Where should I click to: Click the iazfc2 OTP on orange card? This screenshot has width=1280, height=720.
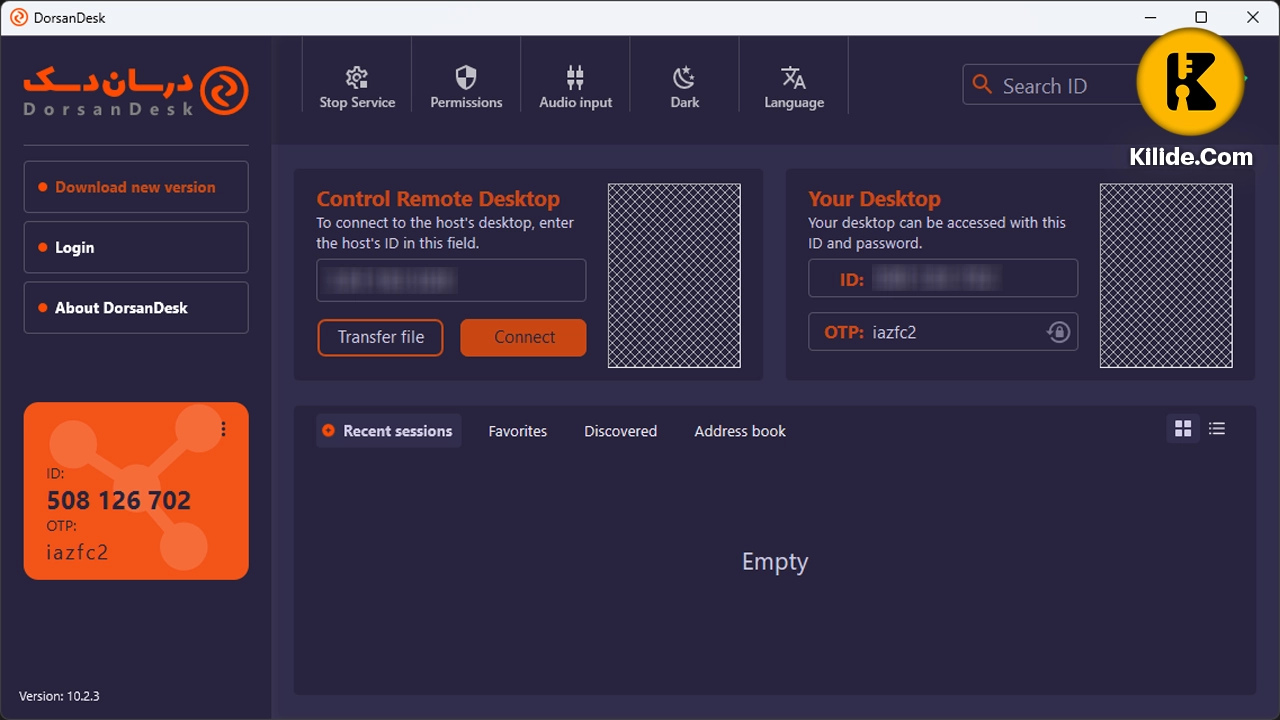click(x=77, y=552)
